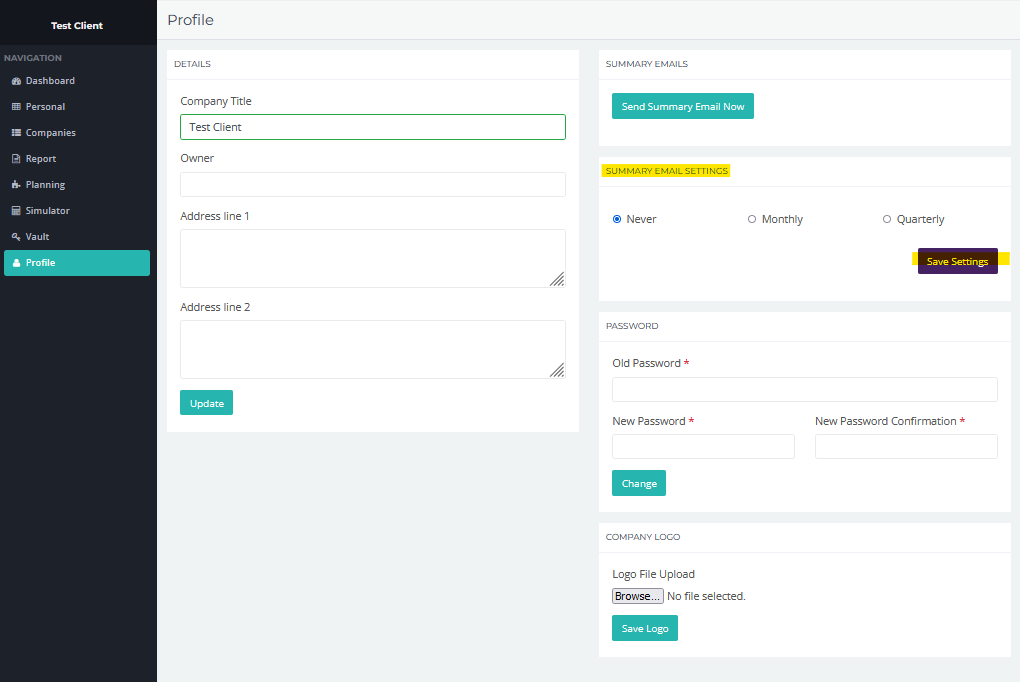Viewport: 1020px width, 682px height.
Task: Click the Companies list icon
Action: [x=16, y=133]
